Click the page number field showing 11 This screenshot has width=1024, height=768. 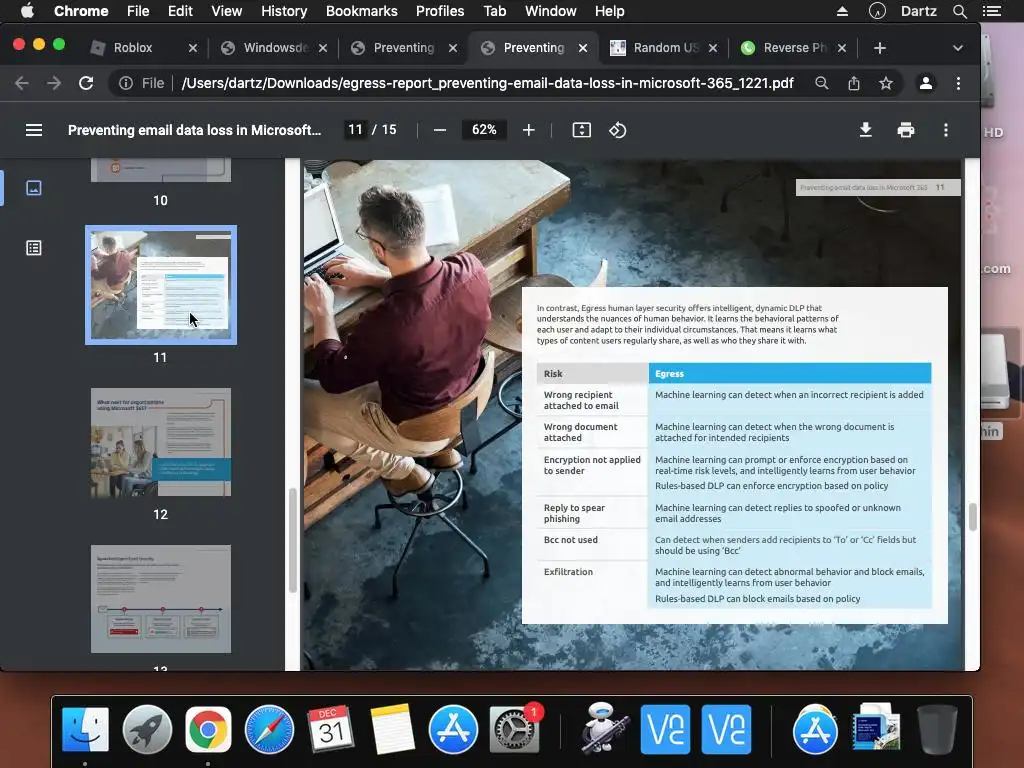click(x=355, y=130)
